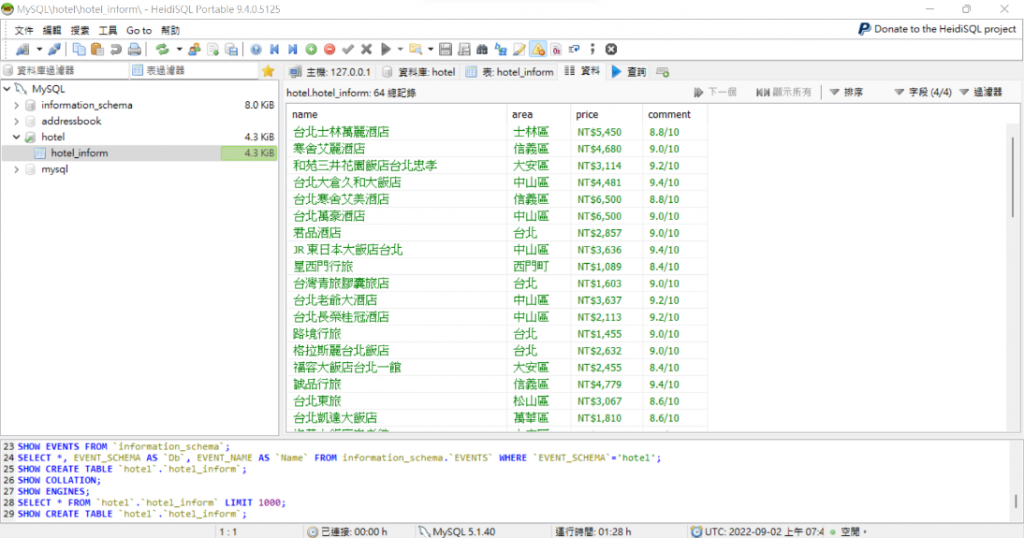The height and width of the screenshot is (538, 1024).
Task: Click the round stop X icon
Action: [611, 50]
